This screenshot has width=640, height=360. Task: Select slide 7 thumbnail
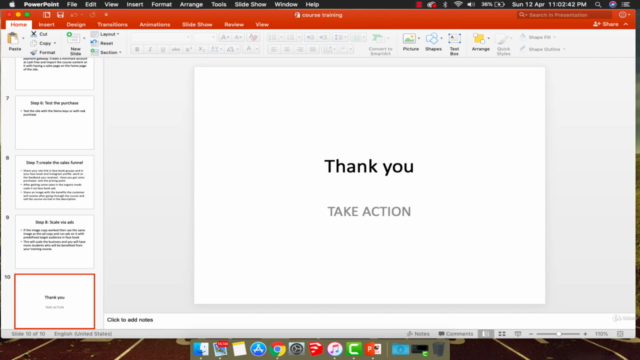tap(55, 122)
